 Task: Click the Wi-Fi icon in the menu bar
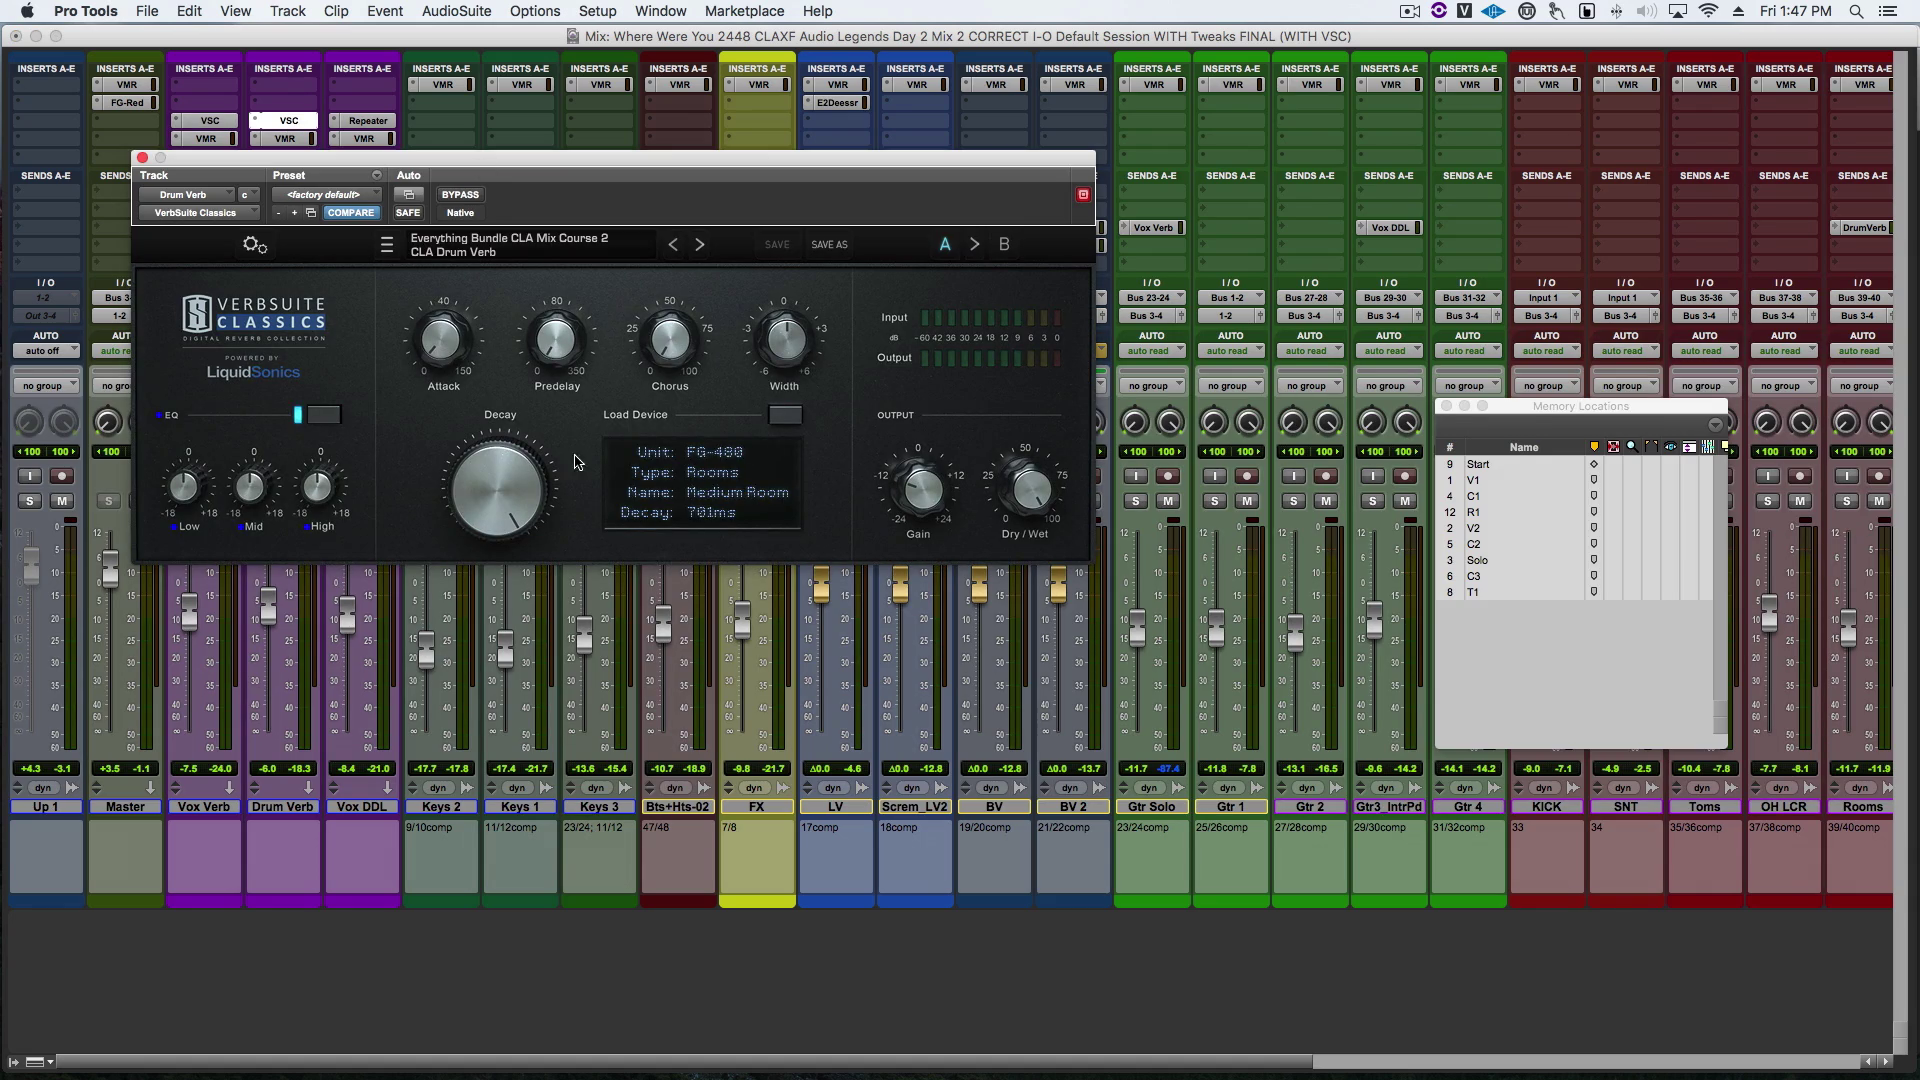(1708, 11)
